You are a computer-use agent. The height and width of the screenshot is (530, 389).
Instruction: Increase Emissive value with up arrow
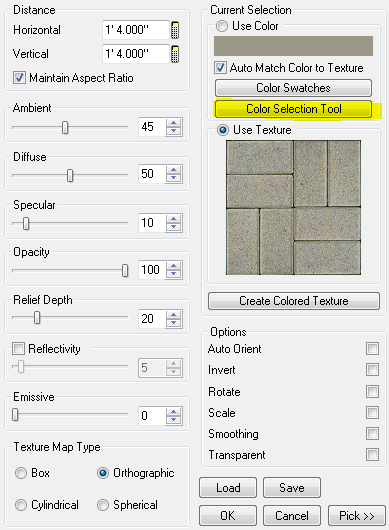pos(174,412)
